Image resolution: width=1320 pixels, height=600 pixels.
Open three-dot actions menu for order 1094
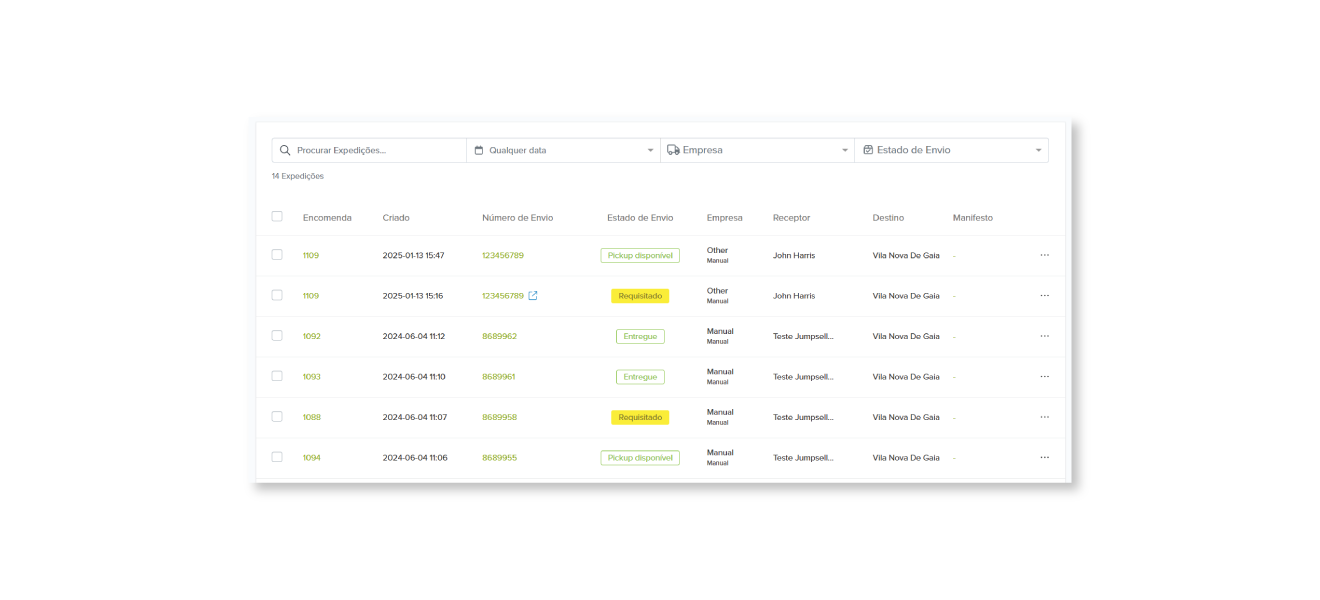pos(1044,457)
